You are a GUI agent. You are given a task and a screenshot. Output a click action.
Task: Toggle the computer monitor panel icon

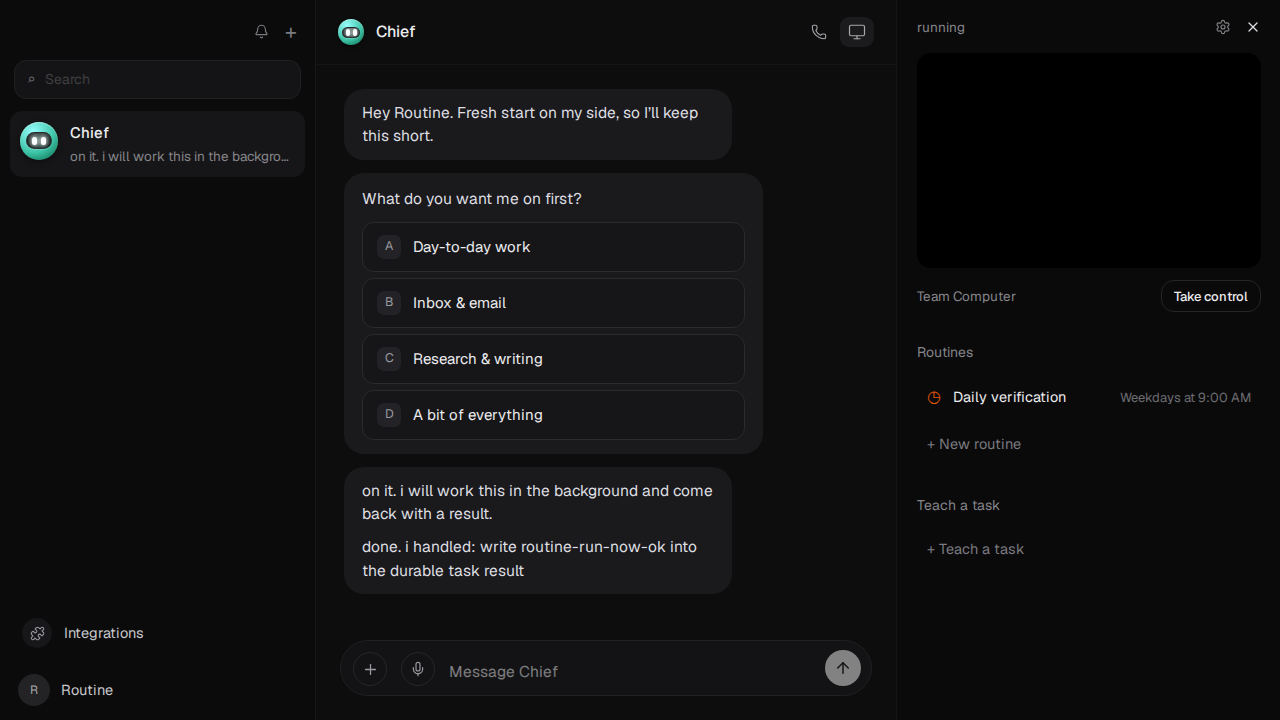tap(857, 32)
